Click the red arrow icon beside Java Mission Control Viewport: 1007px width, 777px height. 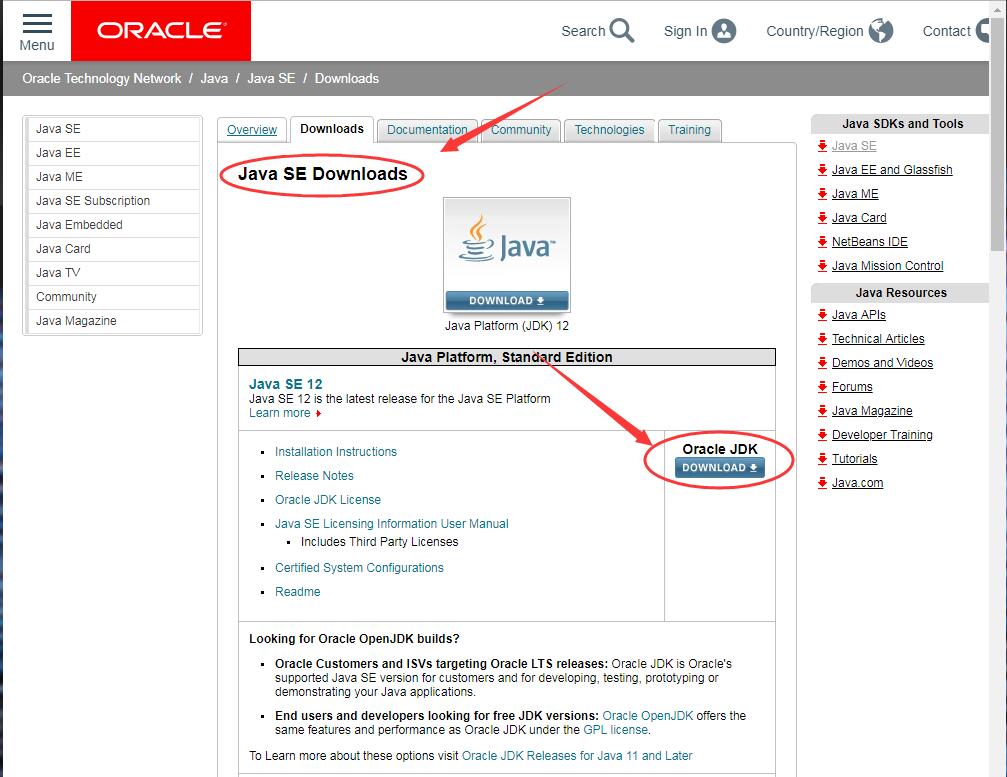(822, 265)
